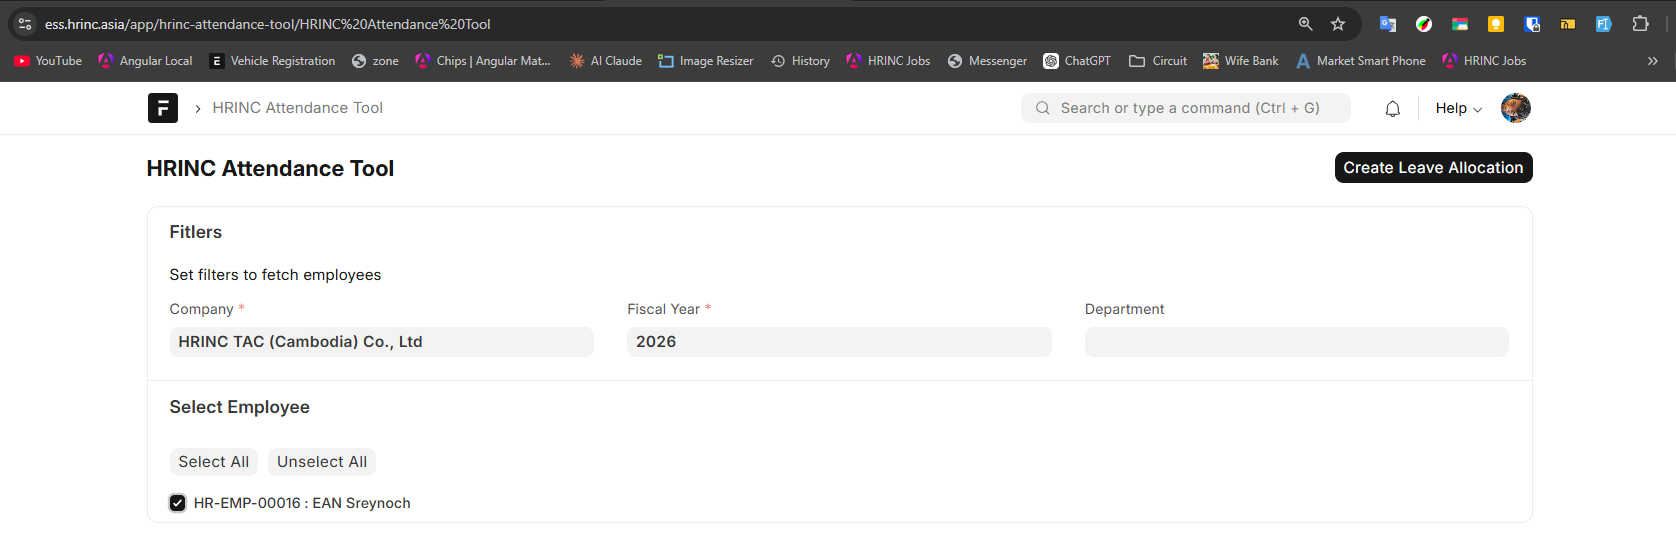Open the Extensions puzzle piece menu

(1640, 24)
